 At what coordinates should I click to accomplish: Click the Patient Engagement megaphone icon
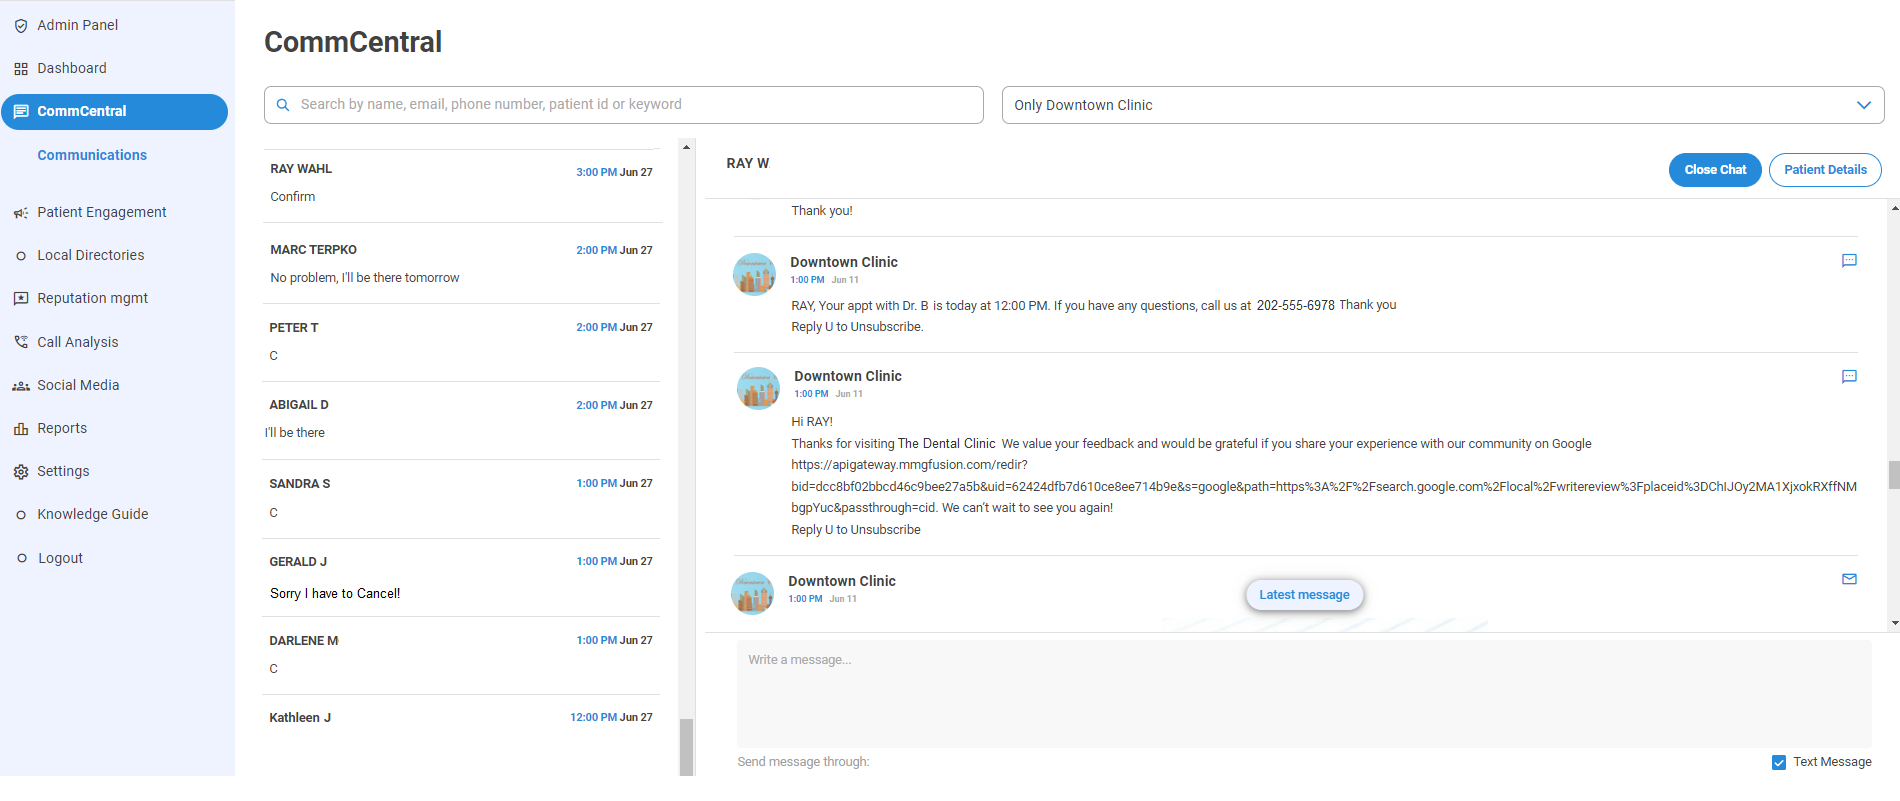pyautogui.click(x=21, y=213)
